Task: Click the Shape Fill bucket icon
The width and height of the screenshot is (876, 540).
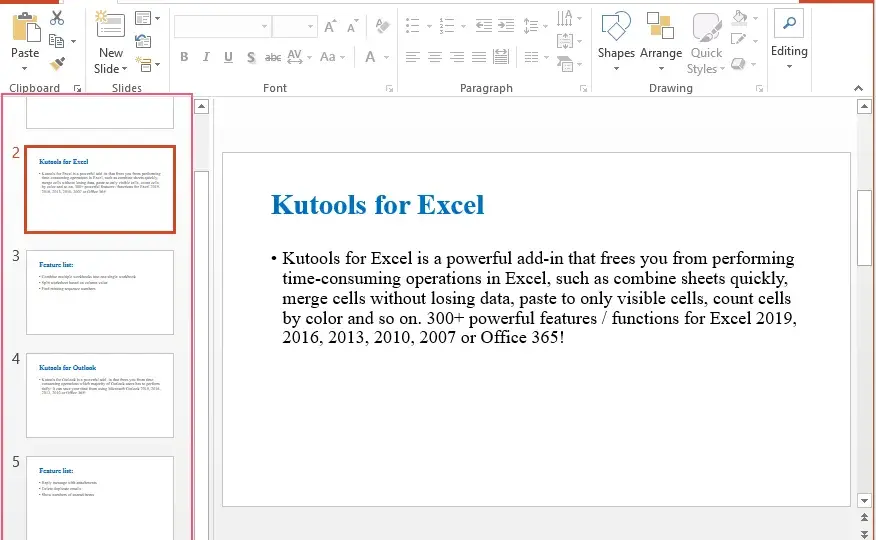Action: (x=739, y=18)
